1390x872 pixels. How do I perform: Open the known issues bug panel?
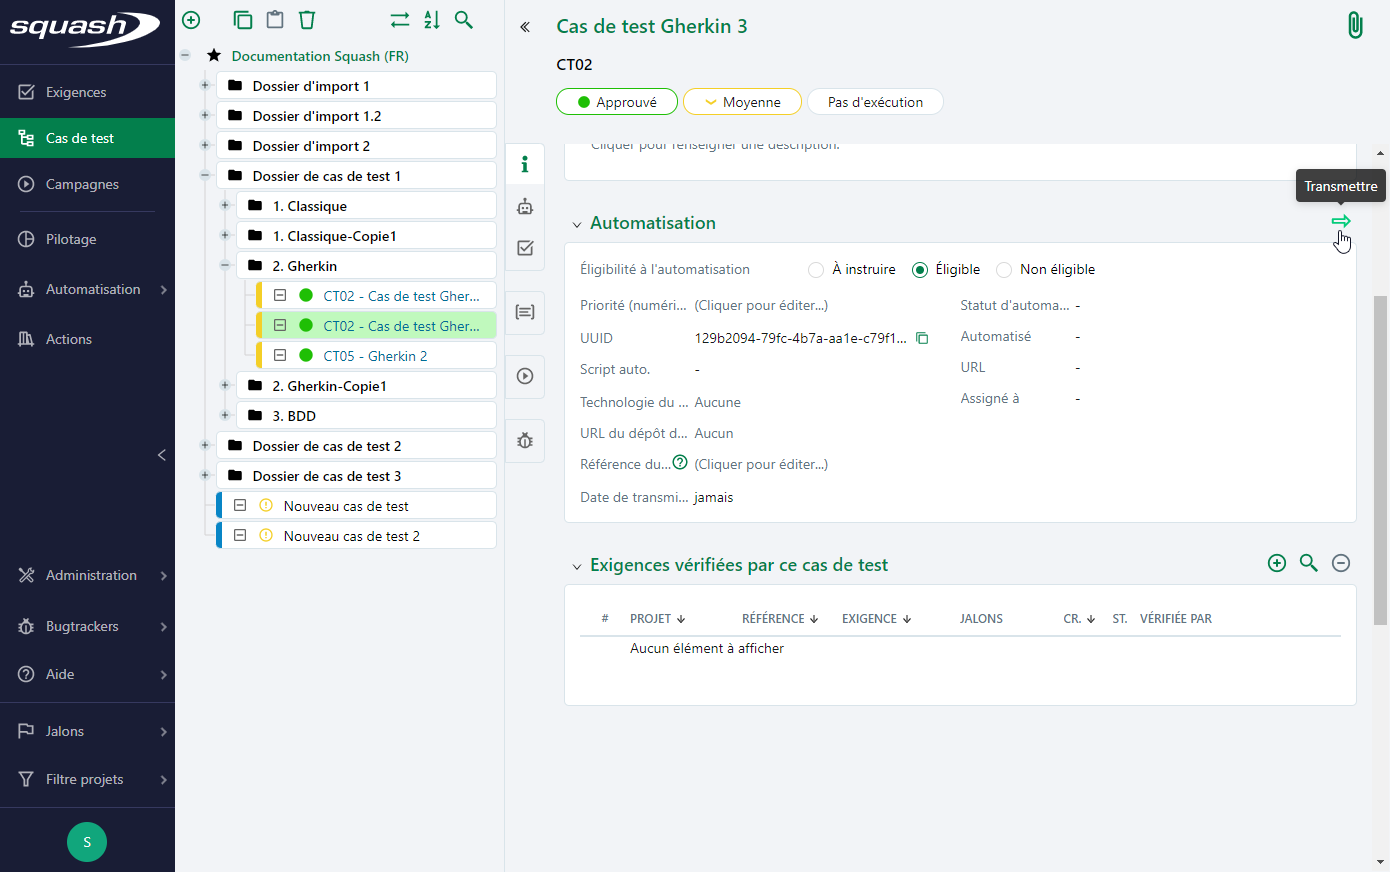coord(525,440)
